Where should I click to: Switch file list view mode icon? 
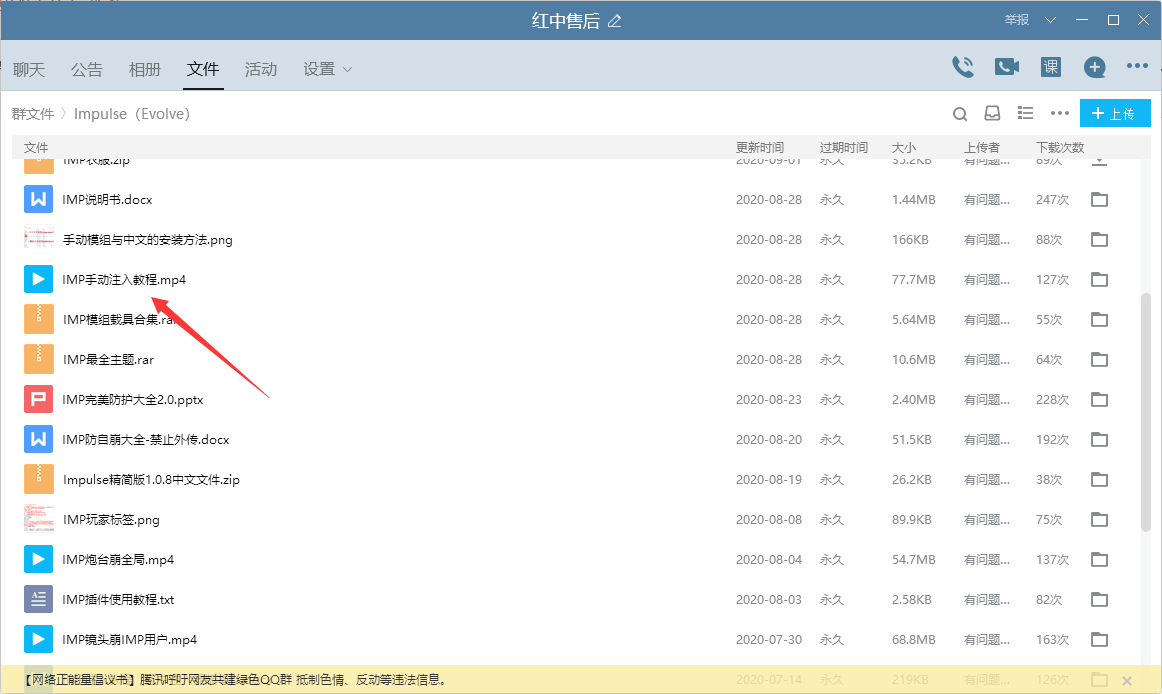click(1026, 113)
